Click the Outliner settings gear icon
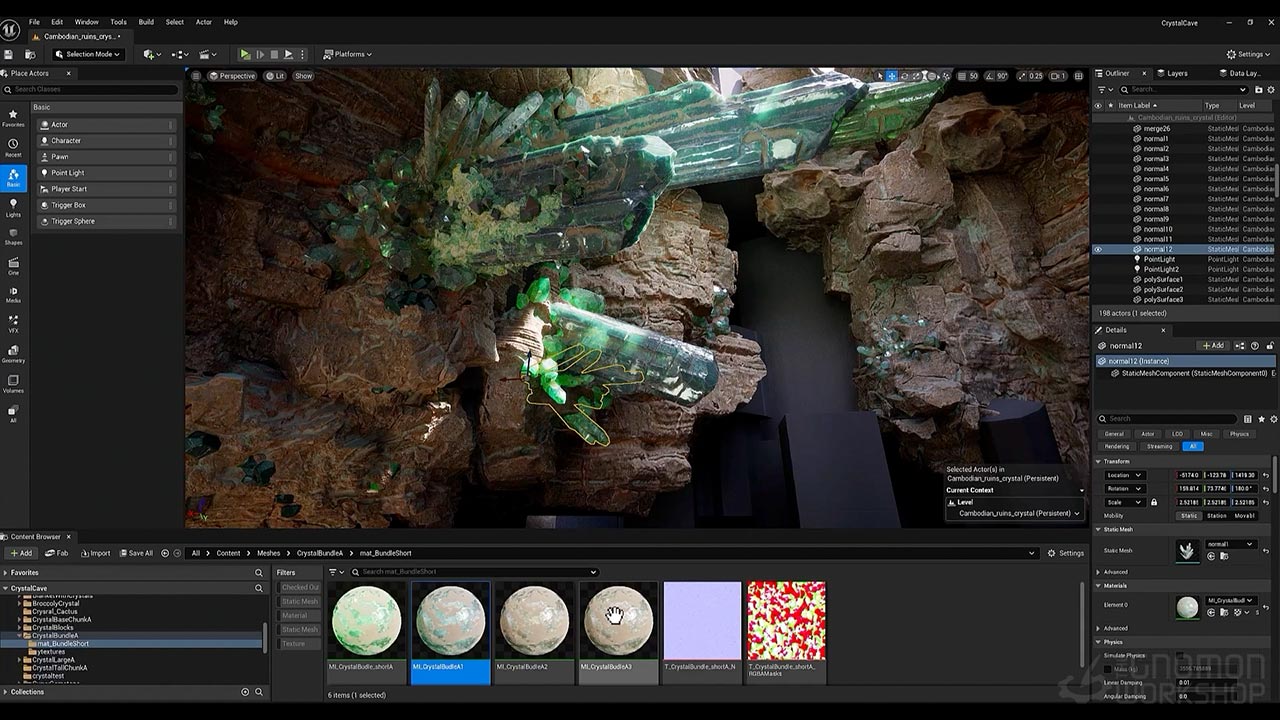Screen dimensions: 1280x720 click(x=1271, y=90)
